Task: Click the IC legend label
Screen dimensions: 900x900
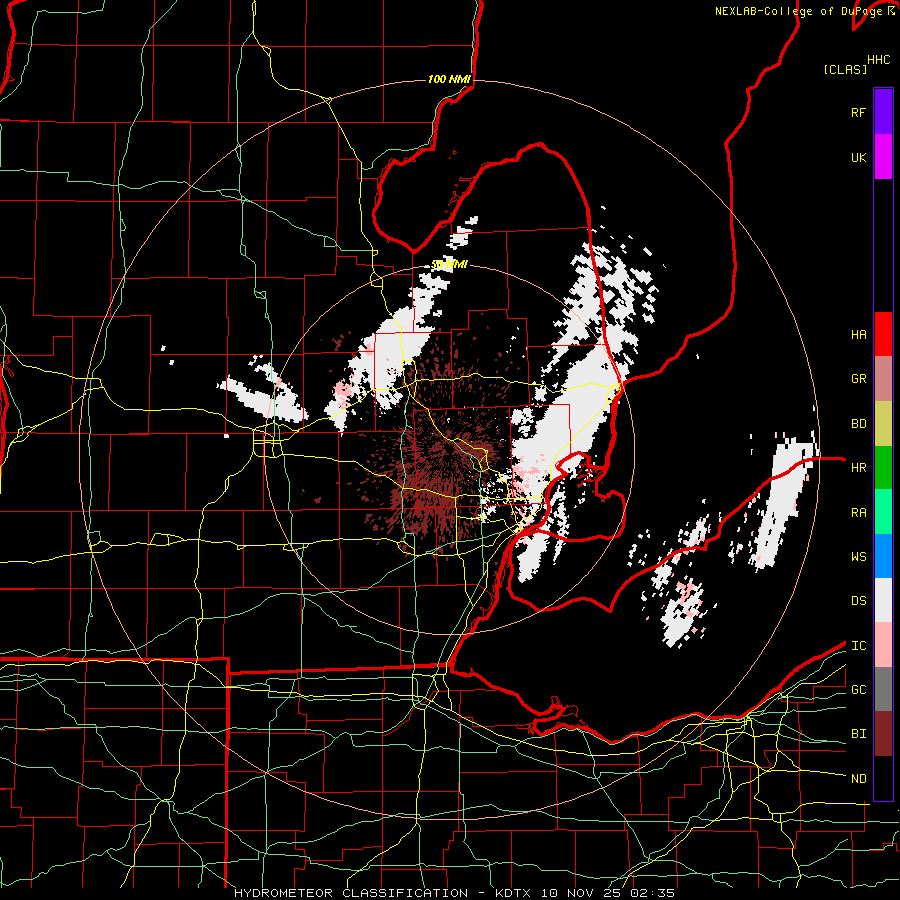Action: [x=858, y=646]
